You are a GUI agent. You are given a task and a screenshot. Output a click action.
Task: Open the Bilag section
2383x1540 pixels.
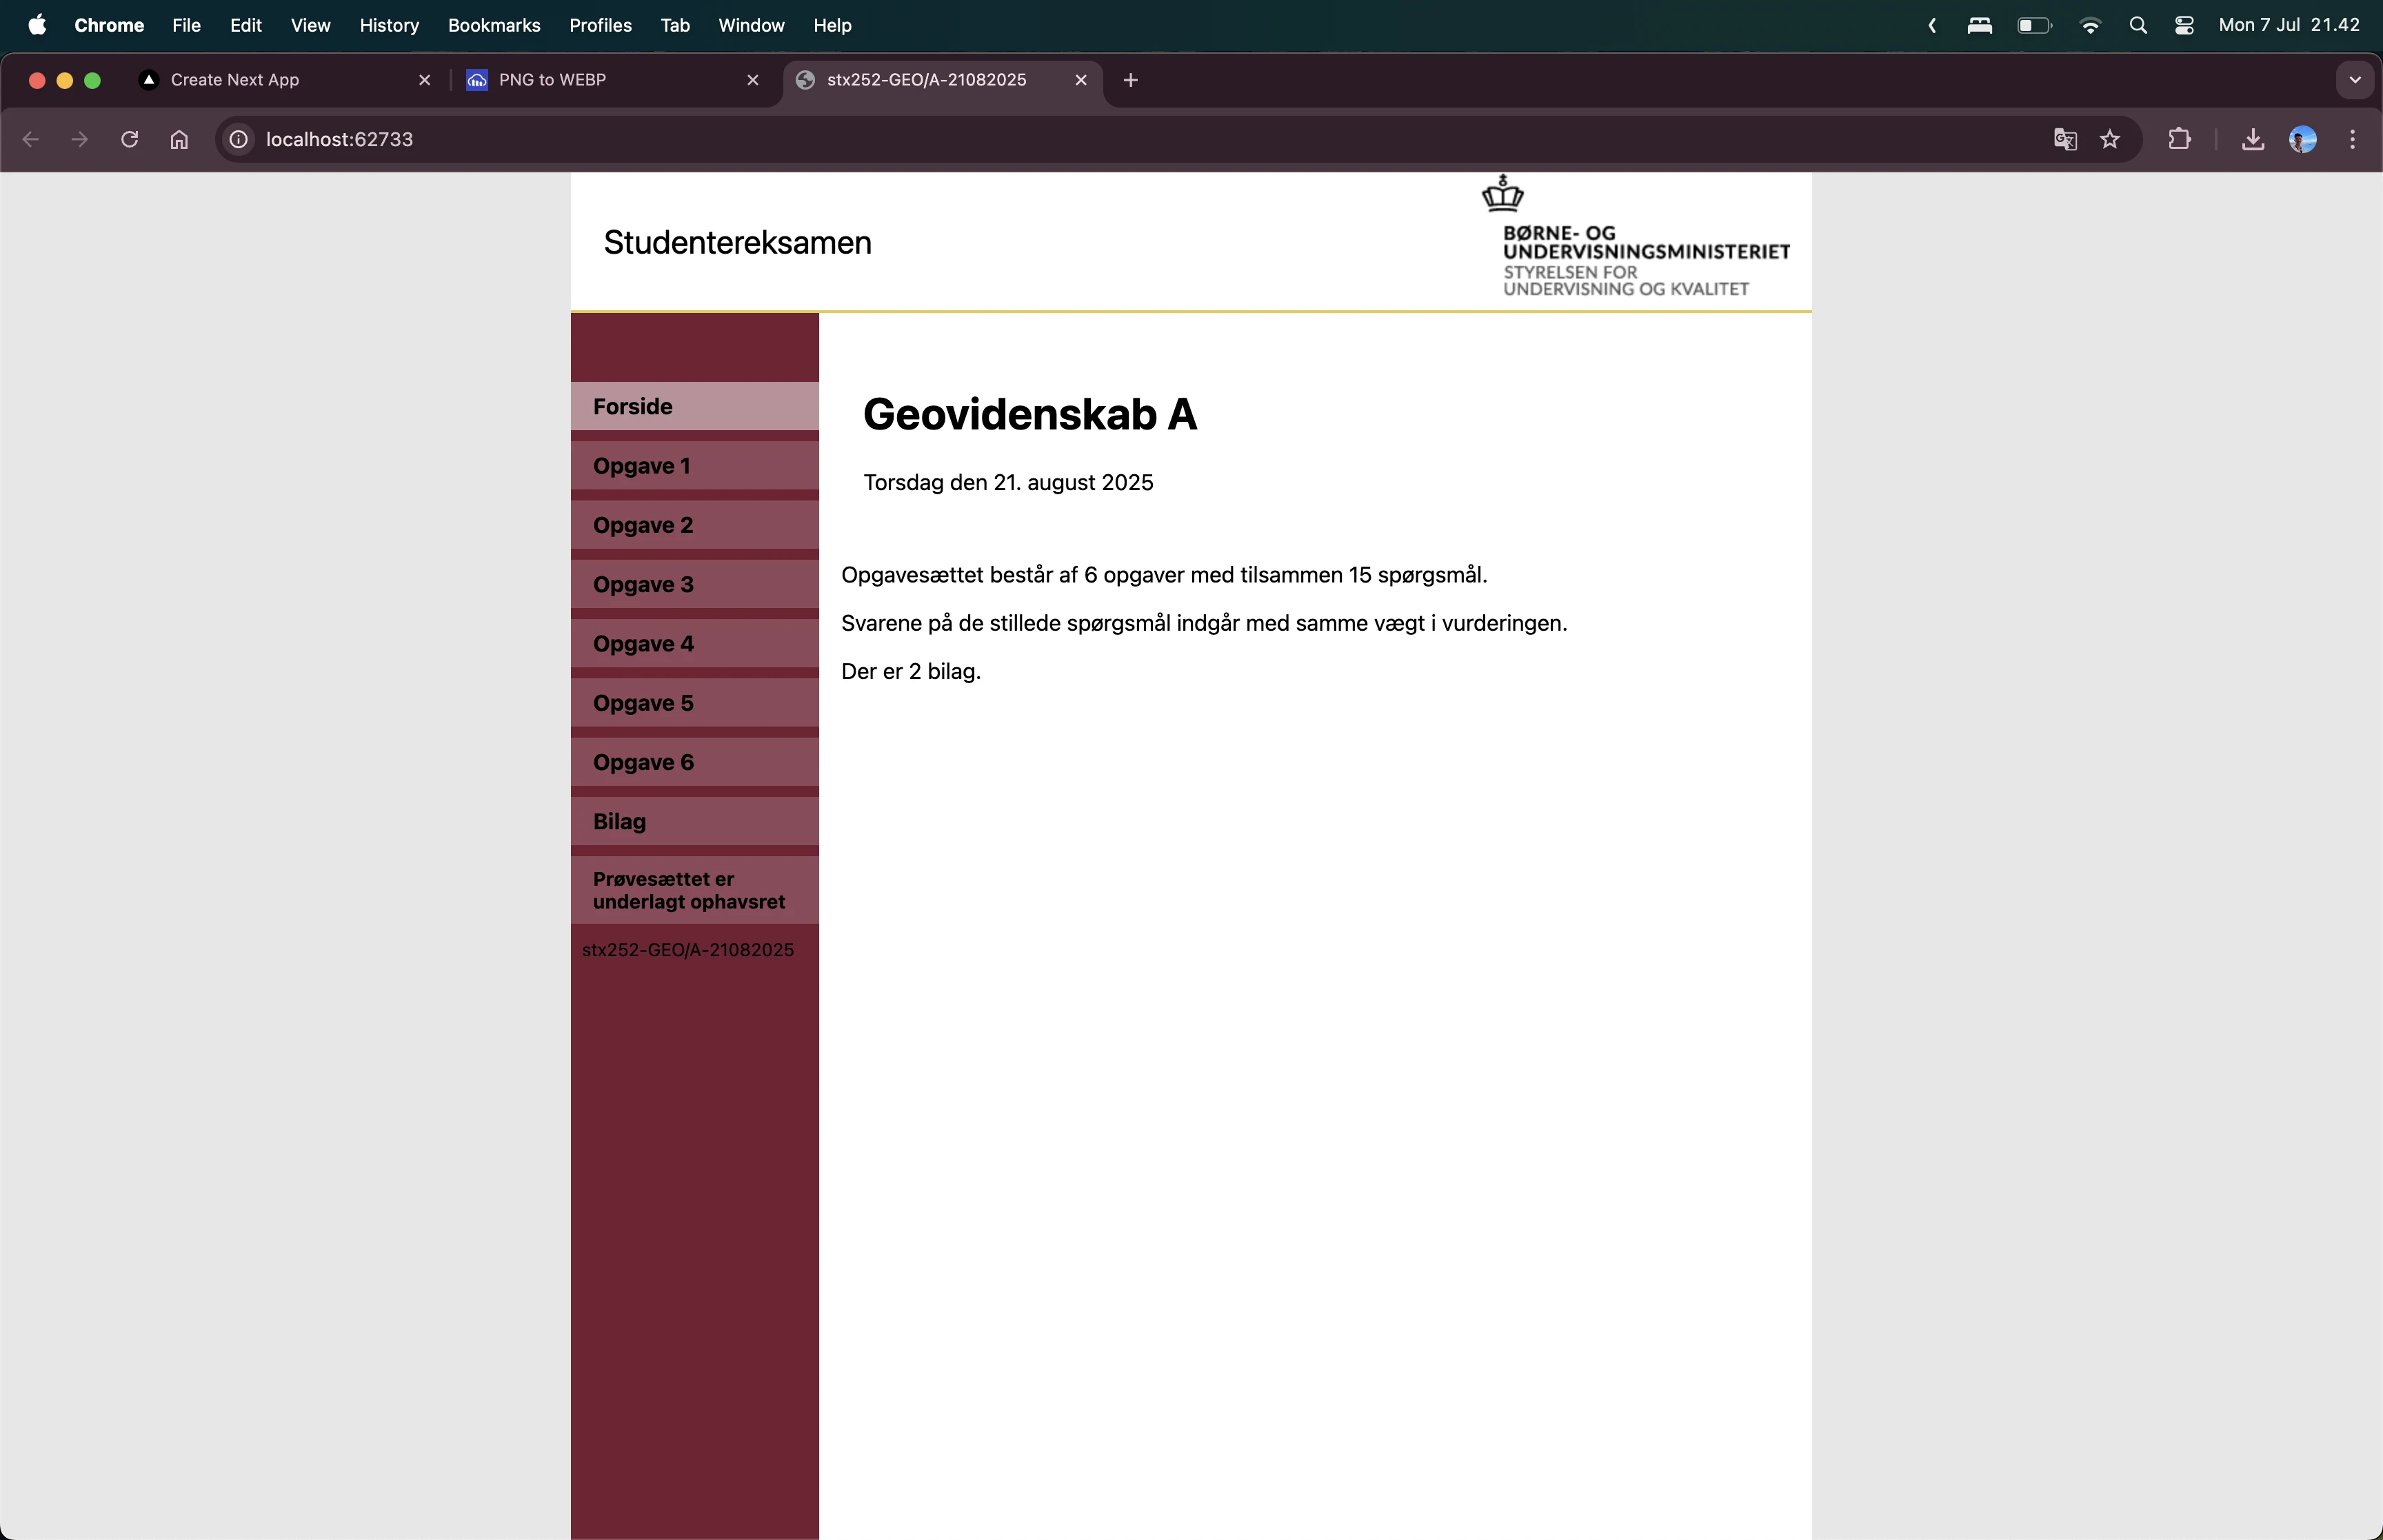tap(617, 821)
